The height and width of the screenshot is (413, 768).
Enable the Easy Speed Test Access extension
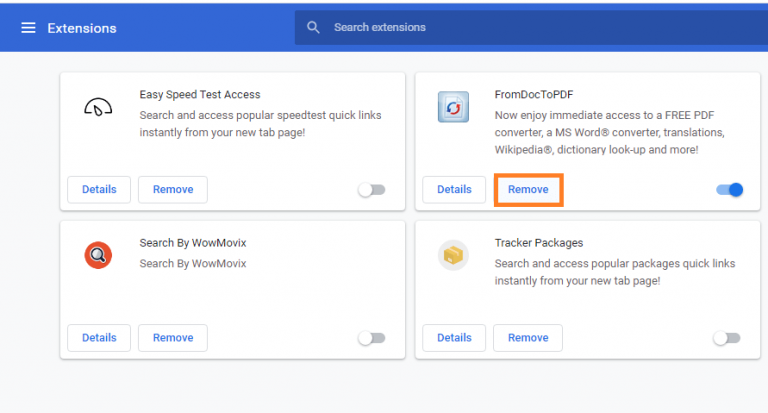point(371,189)
